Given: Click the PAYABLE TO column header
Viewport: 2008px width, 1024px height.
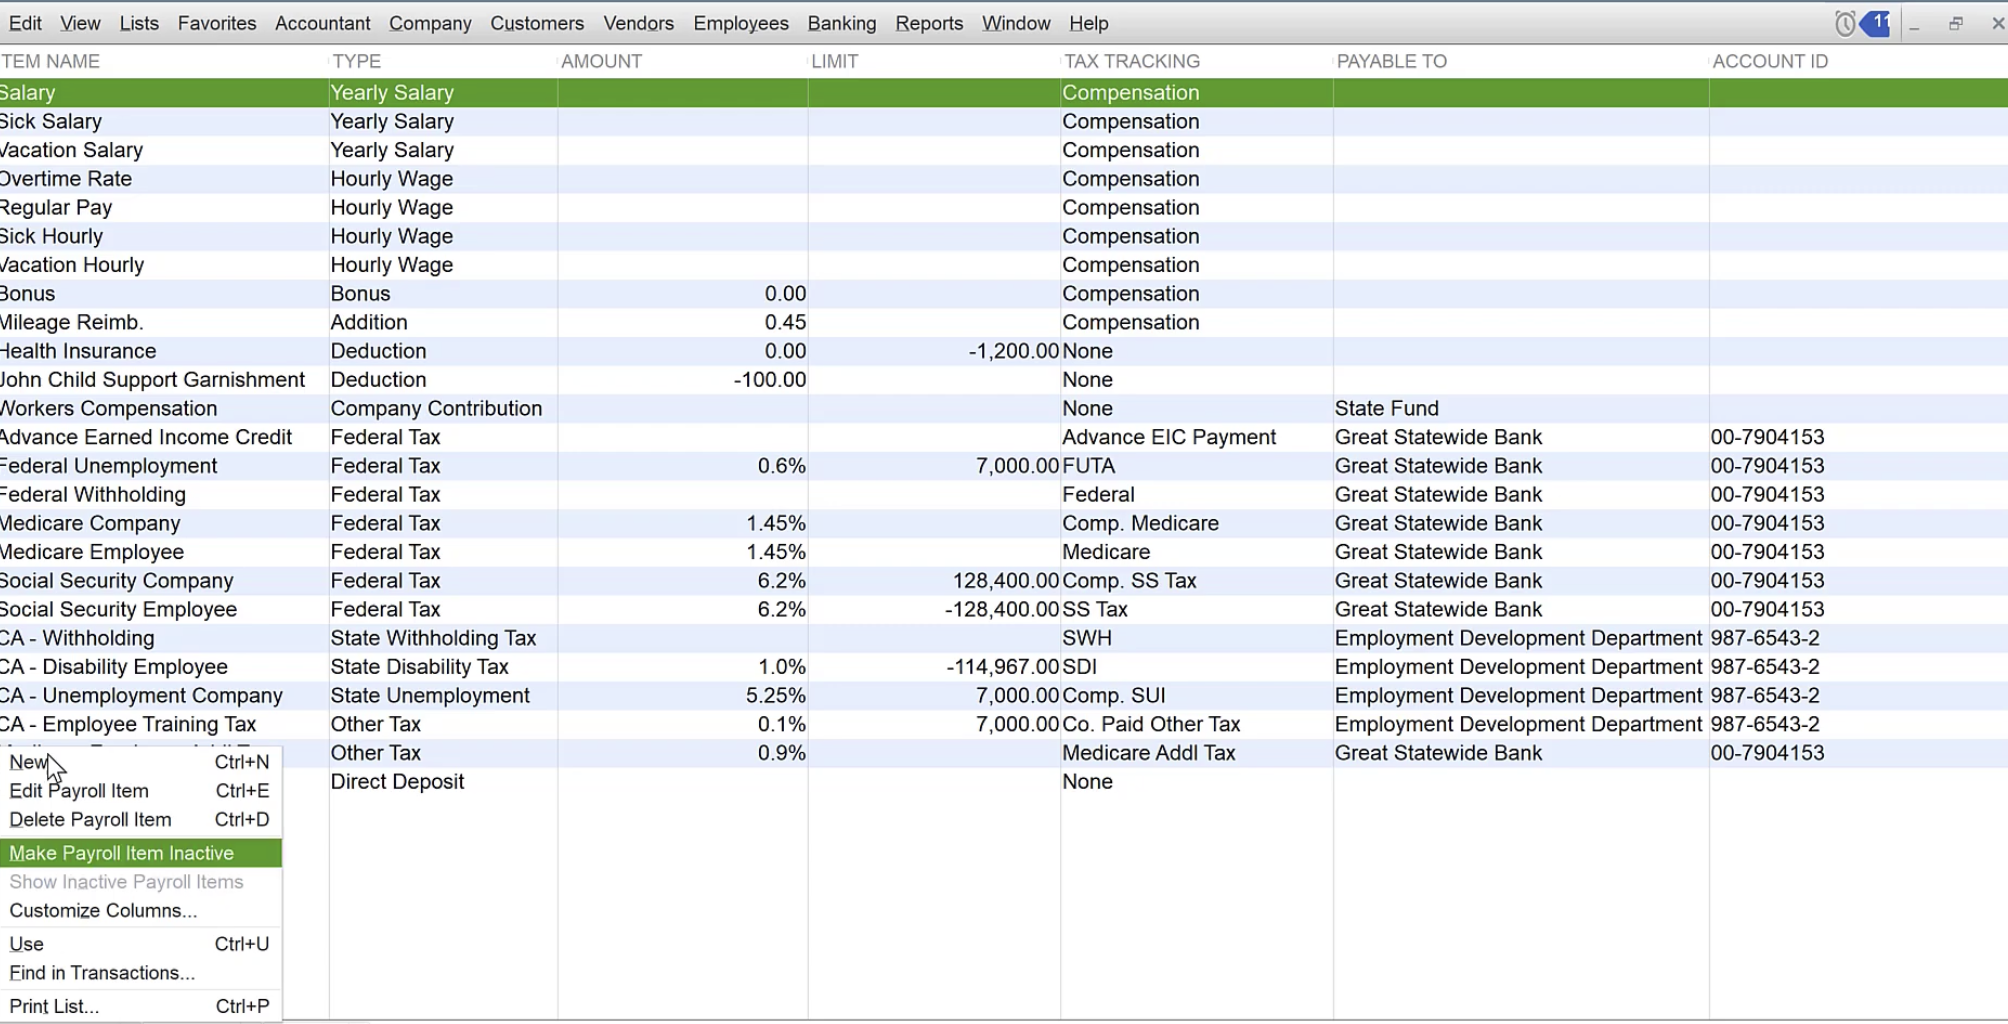Looking at the screenshot, I should (x=1391, y=61).
